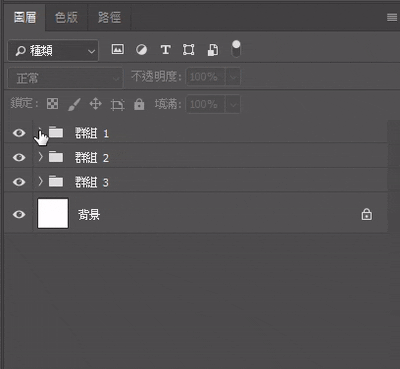Open the 種類 filter type dropdown

[53, 51]
